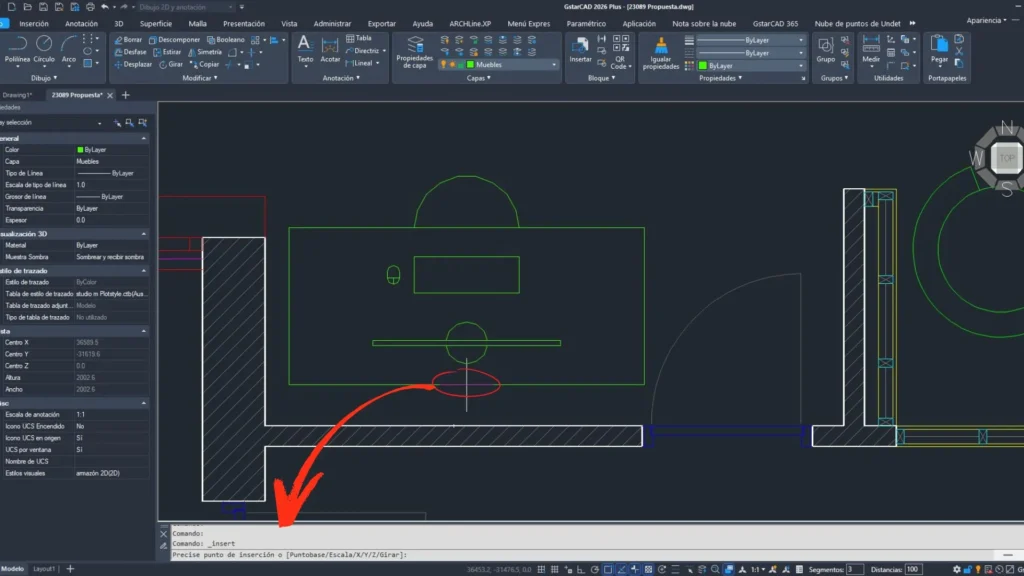Viewport: 1024px width, 576px height.
Task: Select the Desfase offset tool
Action: [x=130, y=52]
